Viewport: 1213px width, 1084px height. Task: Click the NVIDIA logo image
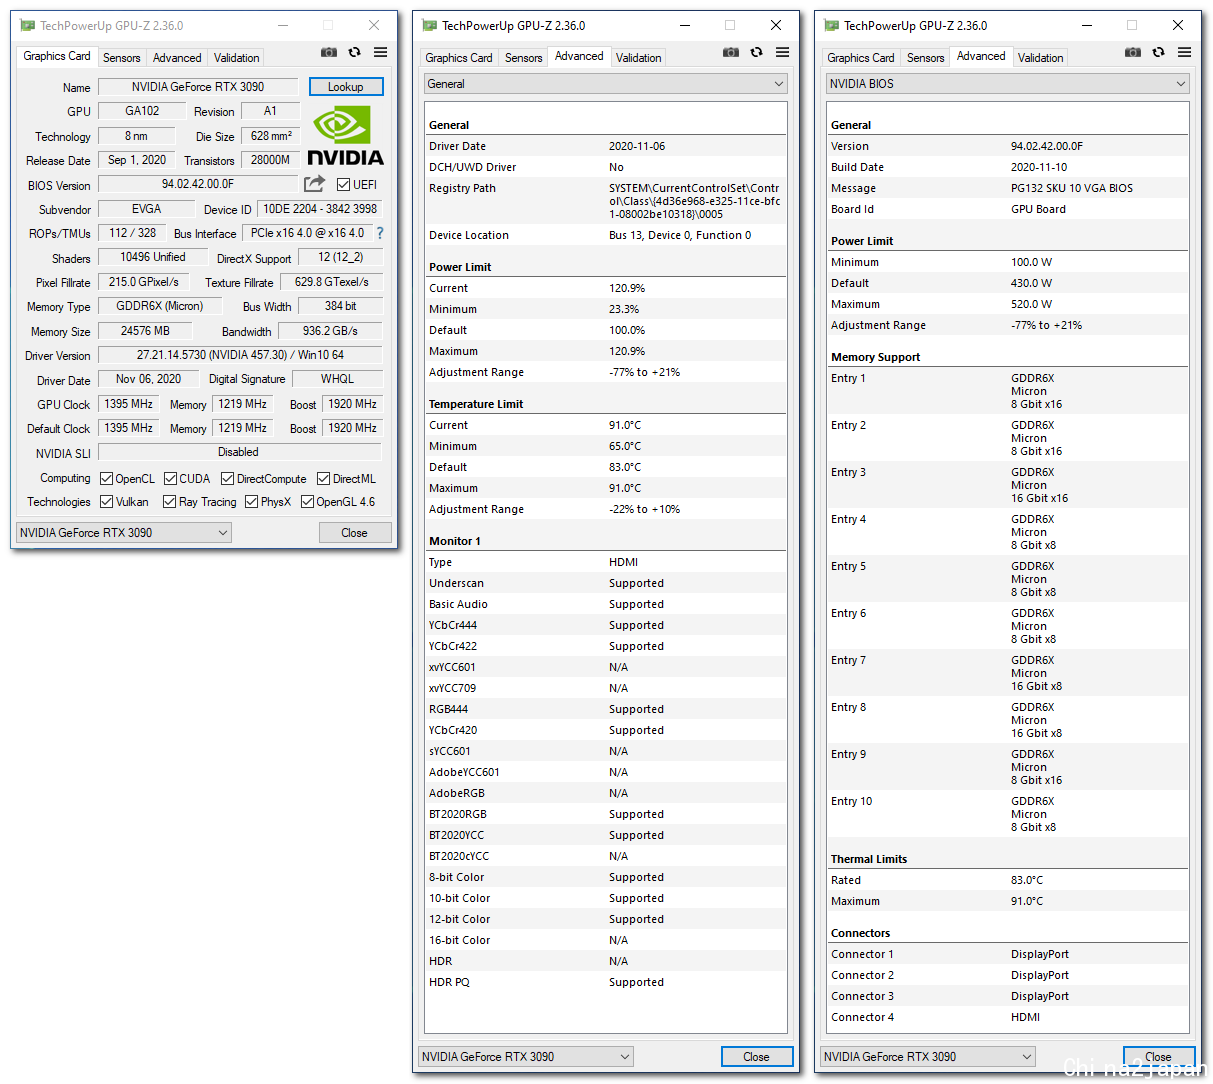point(345,137)
